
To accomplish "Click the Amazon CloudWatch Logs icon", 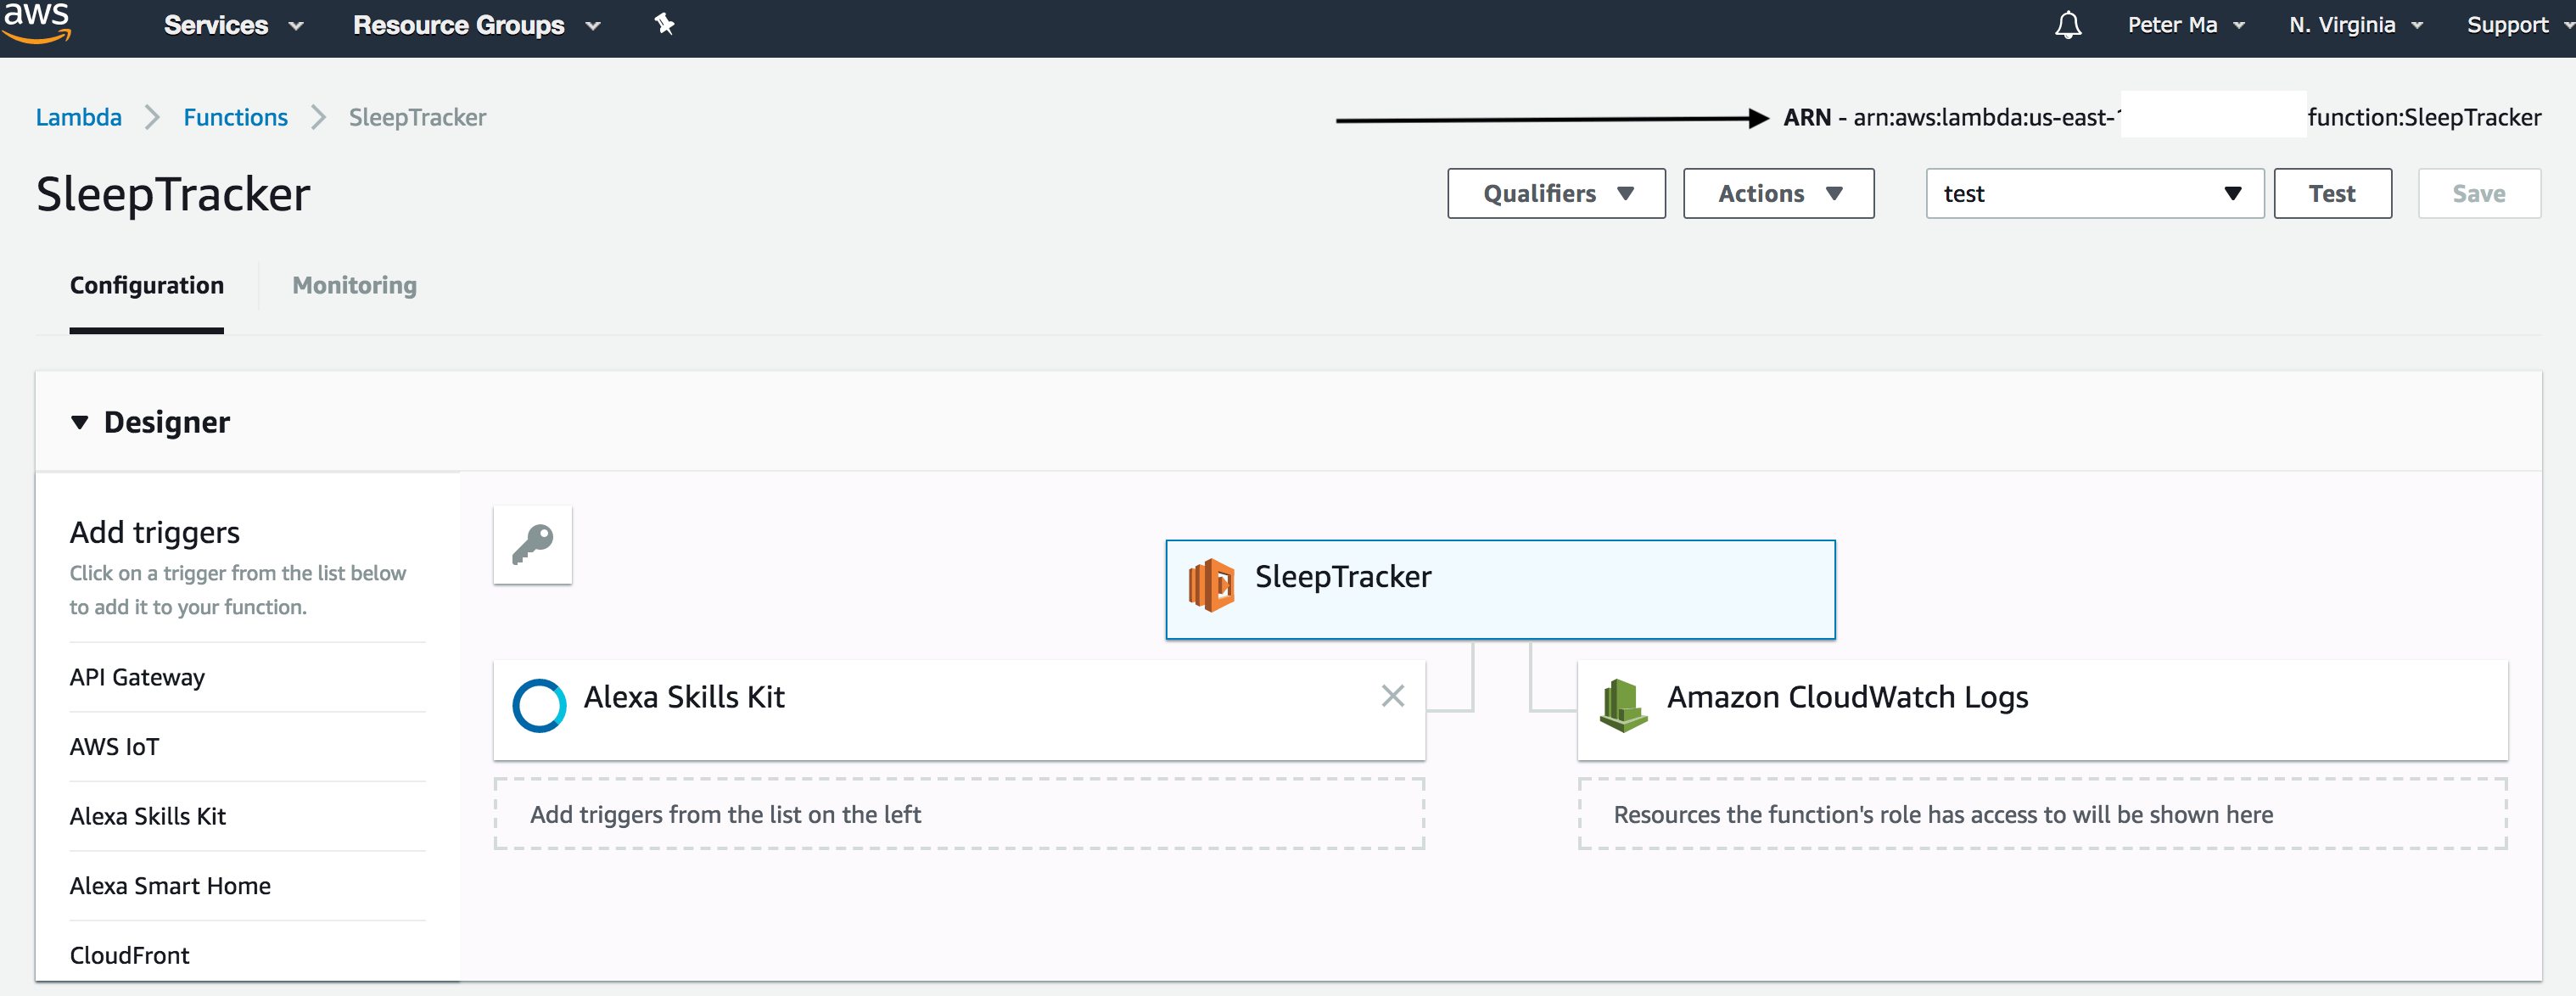I will pyautogui.click(x=1623, y=705).
